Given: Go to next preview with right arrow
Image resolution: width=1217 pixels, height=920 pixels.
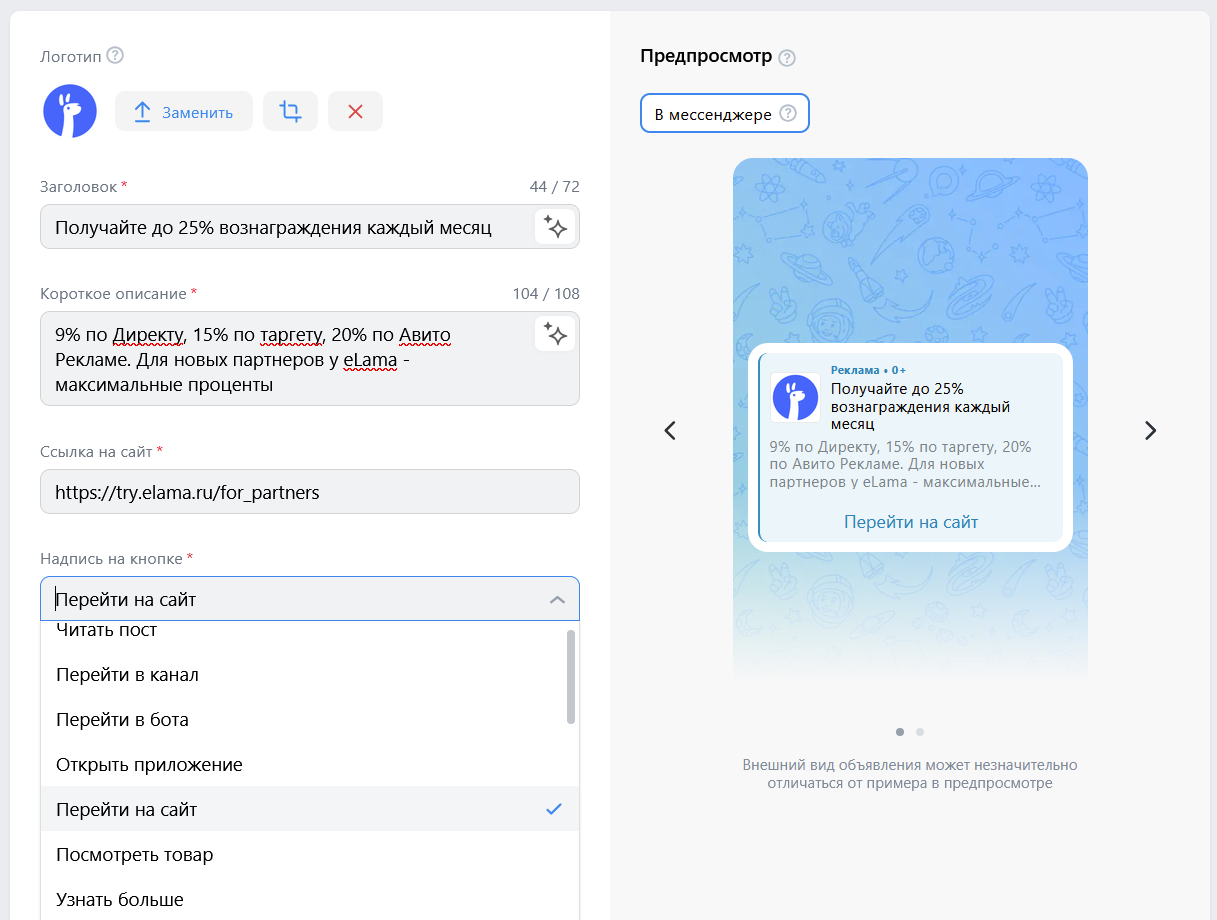Looking at the screenshot, I should pos(1150,430).
